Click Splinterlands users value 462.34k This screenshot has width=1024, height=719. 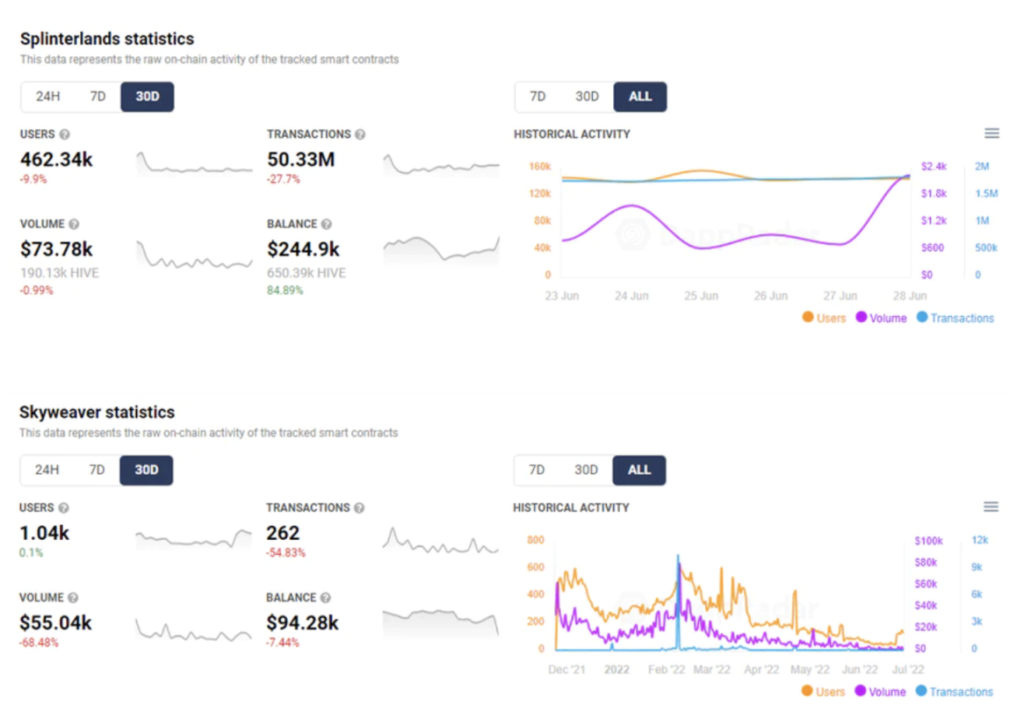[x=56, y=159]
